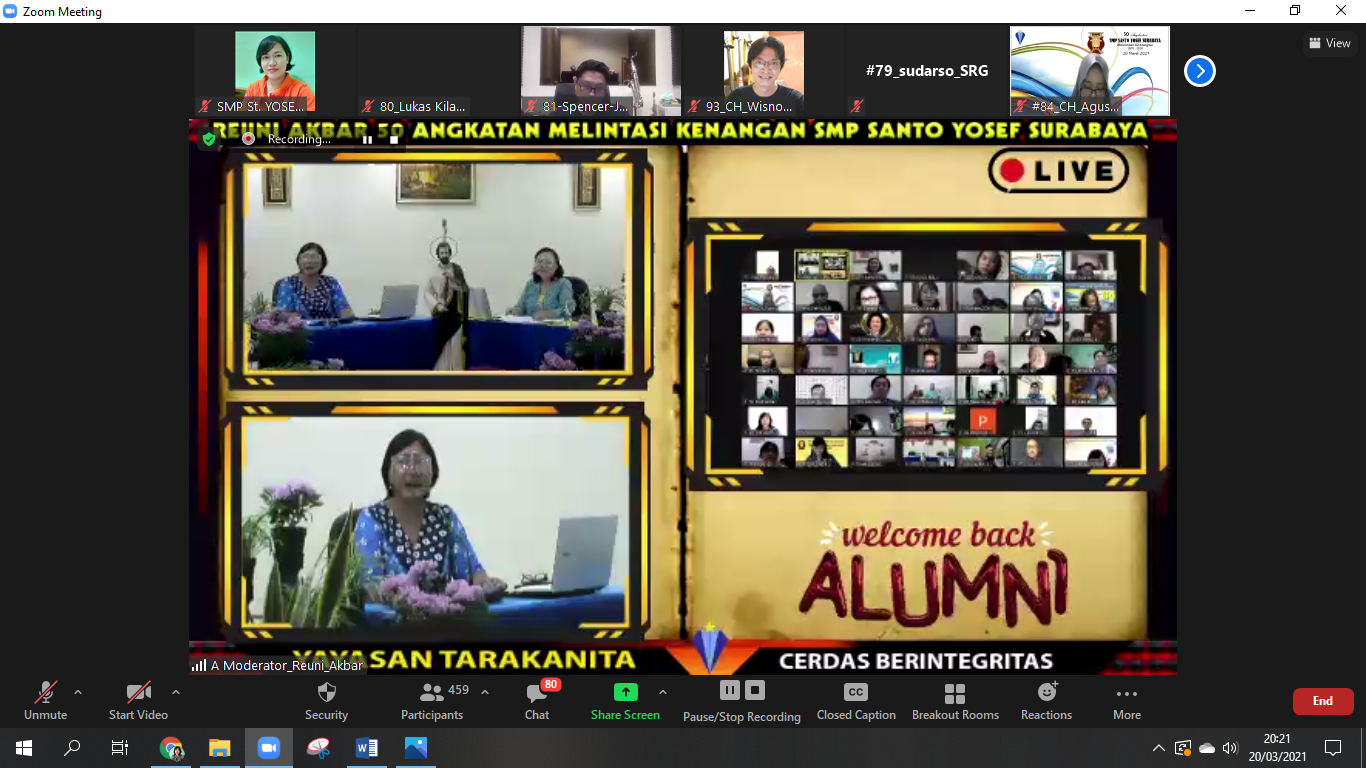This screenshot has height=768, width=1366.
Task: Open Windows taskbar search
Action: click(72, 748)
